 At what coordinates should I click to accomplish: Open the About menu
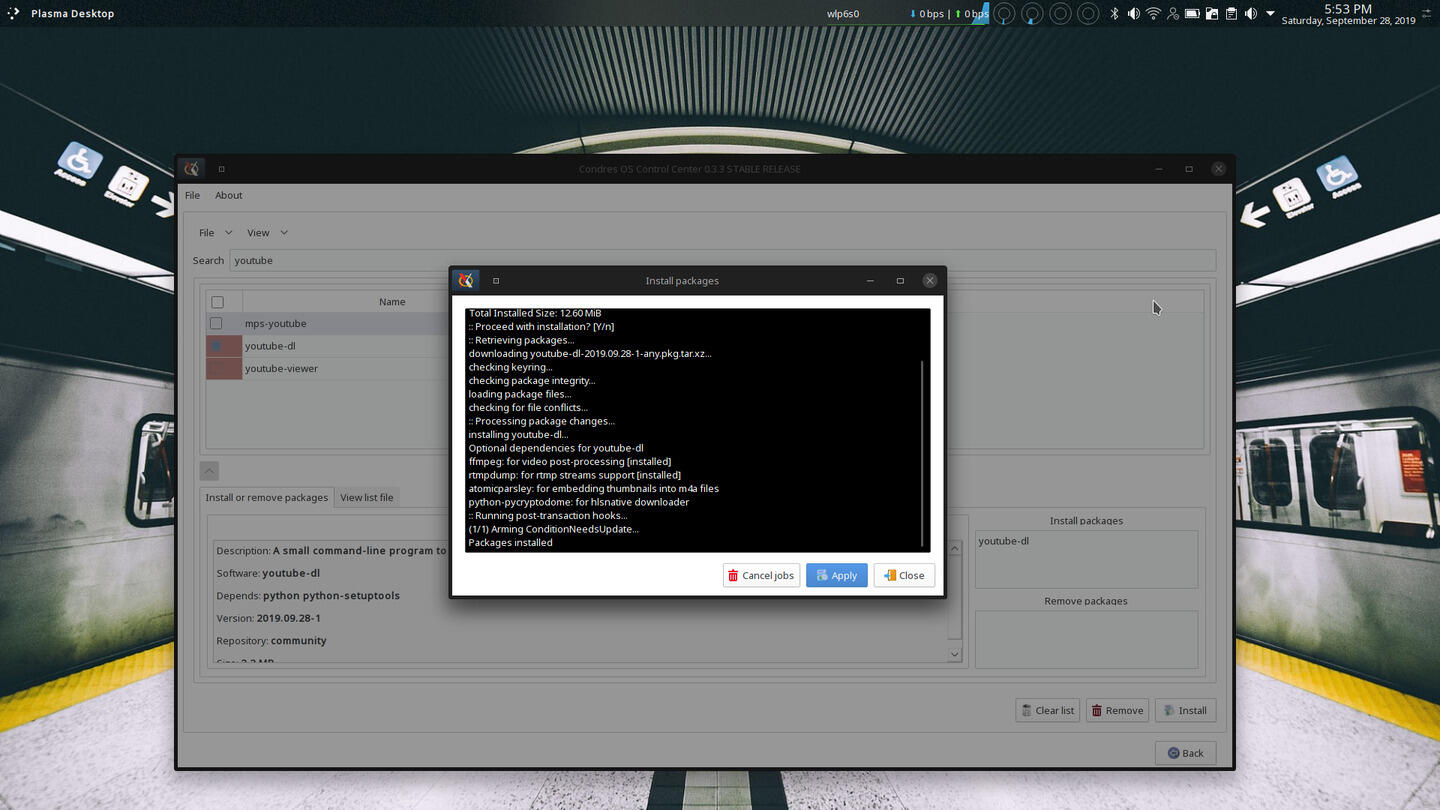click(229, 195)
